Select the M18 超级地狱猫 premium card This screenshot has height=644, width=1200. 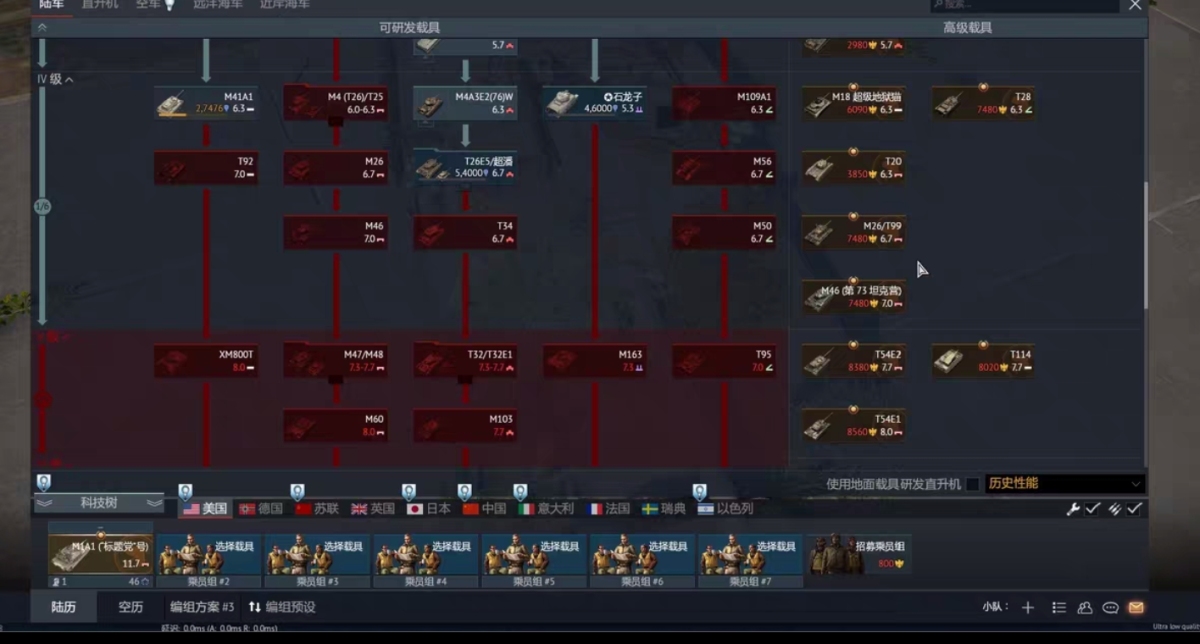point(854,103)
